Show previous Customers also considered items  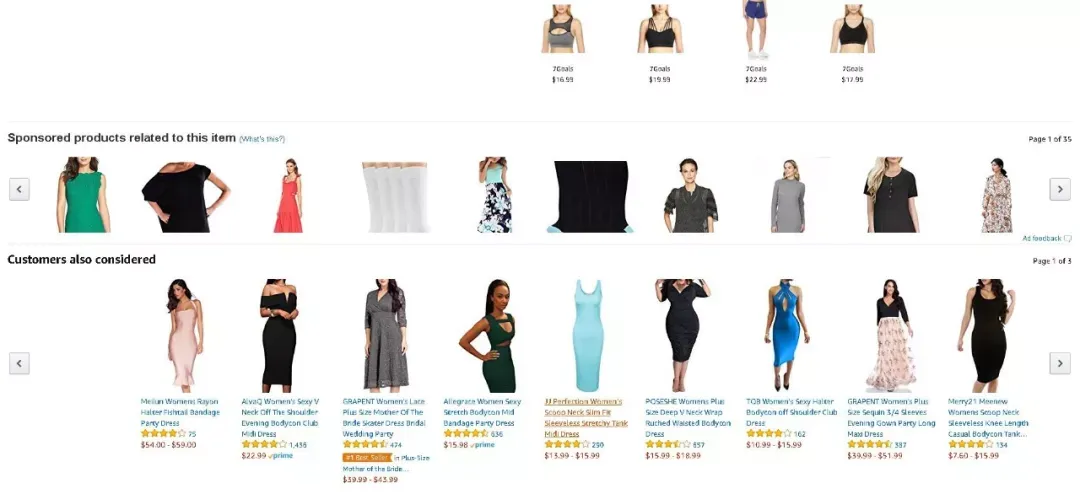click(19, 363)
